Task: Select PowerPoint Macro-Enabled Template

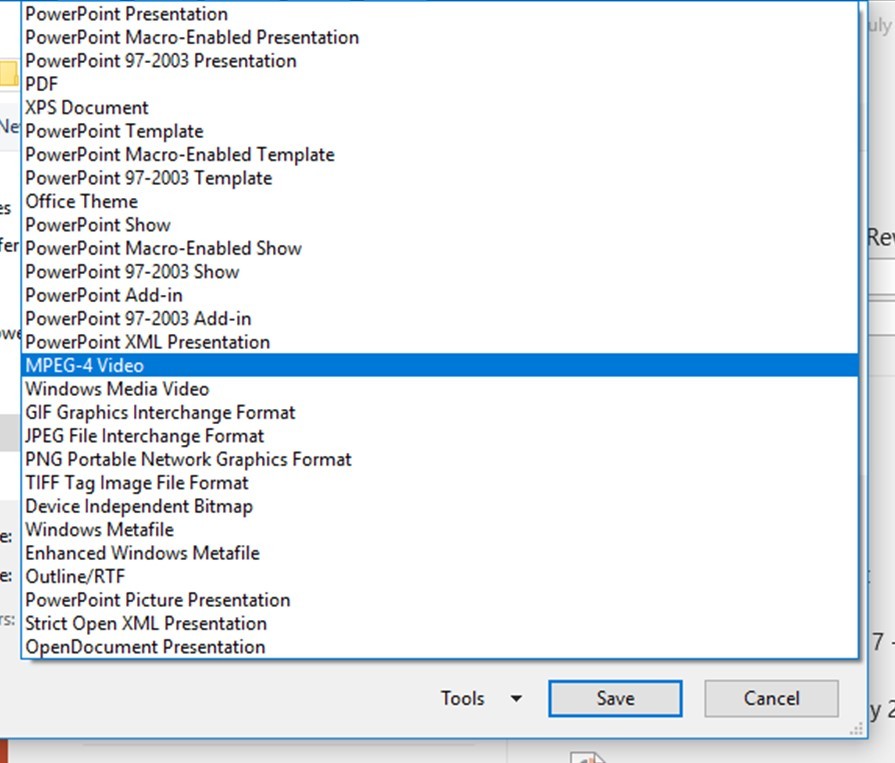Action: pyautogui.click(x=440, y=154)
